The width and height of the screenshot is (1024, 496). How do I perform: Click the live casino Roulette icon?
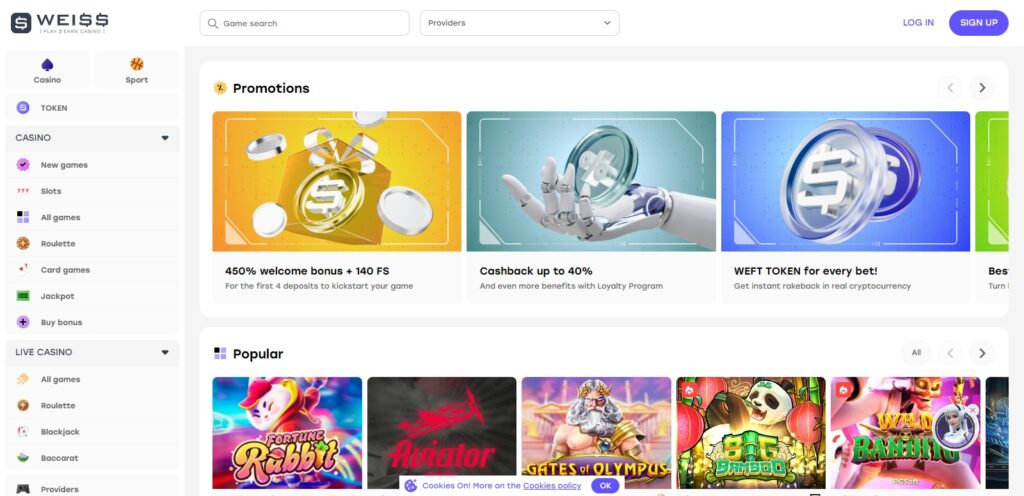click(23, 405)
